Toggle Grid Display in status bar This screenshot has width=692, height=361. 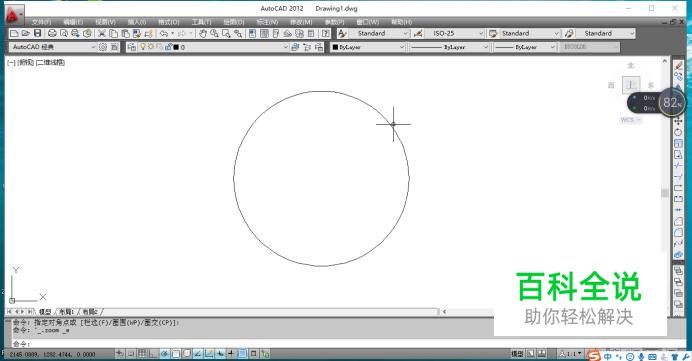(142, 353)
